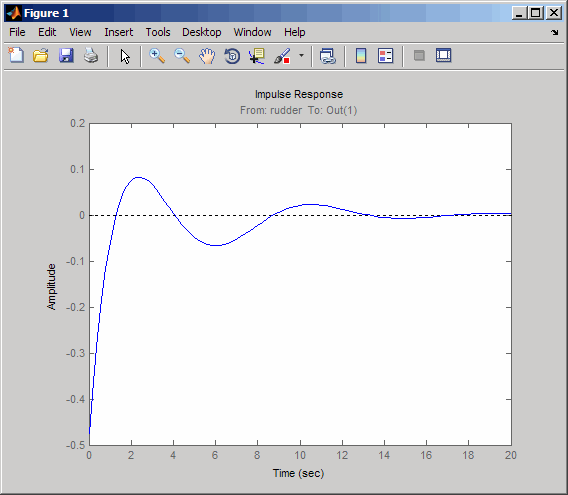
Task: Open the Brush tool color dropdown arrow
Action: coord(301,56)
